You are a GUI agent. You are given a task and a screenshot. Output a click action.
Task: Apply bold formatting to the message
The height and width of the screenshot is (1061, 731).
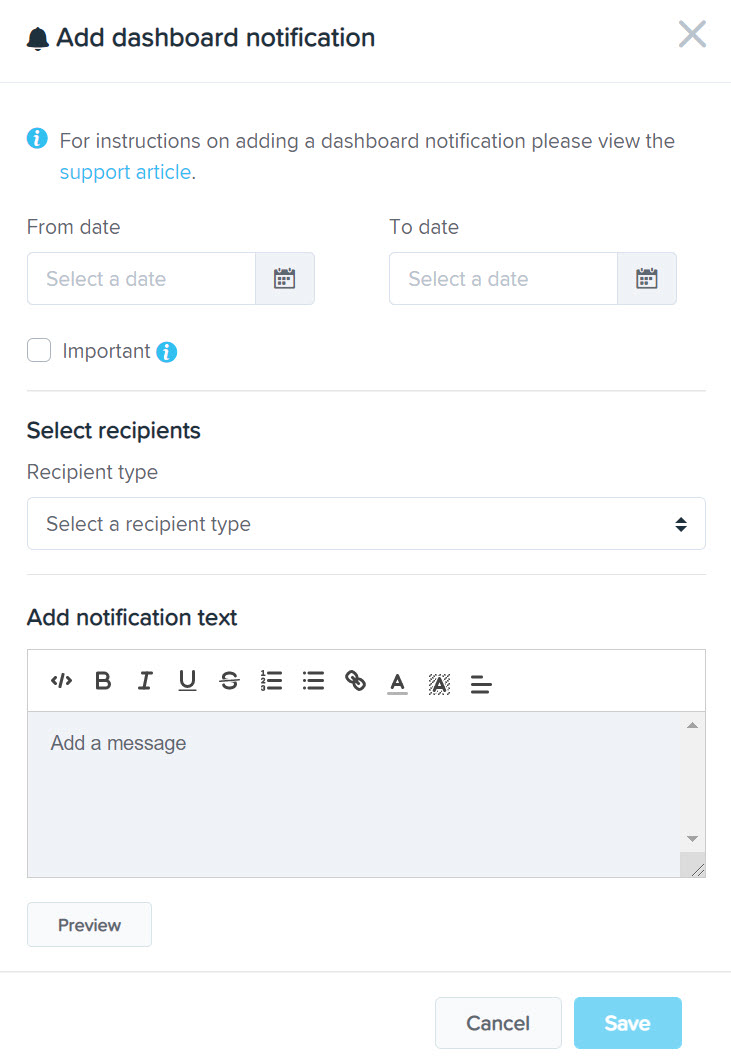tap(103, 681)
